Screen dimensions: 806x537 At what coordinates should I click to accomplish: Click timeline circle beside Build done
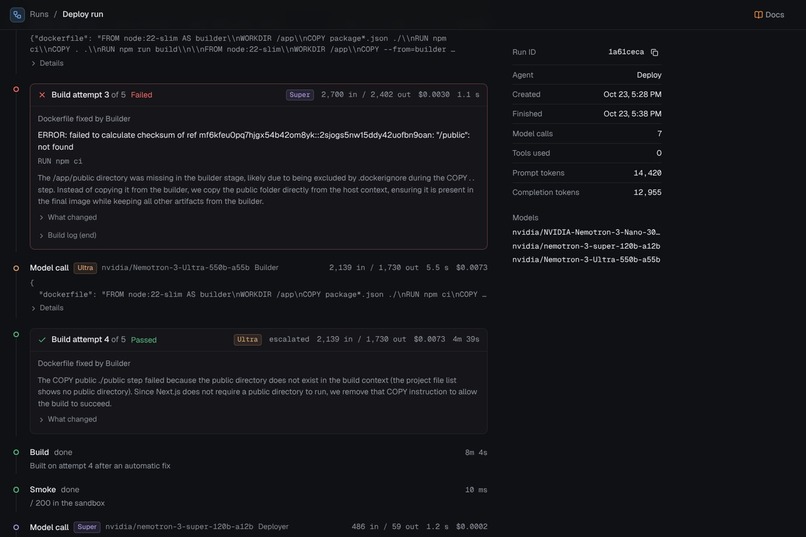(16, 453)
